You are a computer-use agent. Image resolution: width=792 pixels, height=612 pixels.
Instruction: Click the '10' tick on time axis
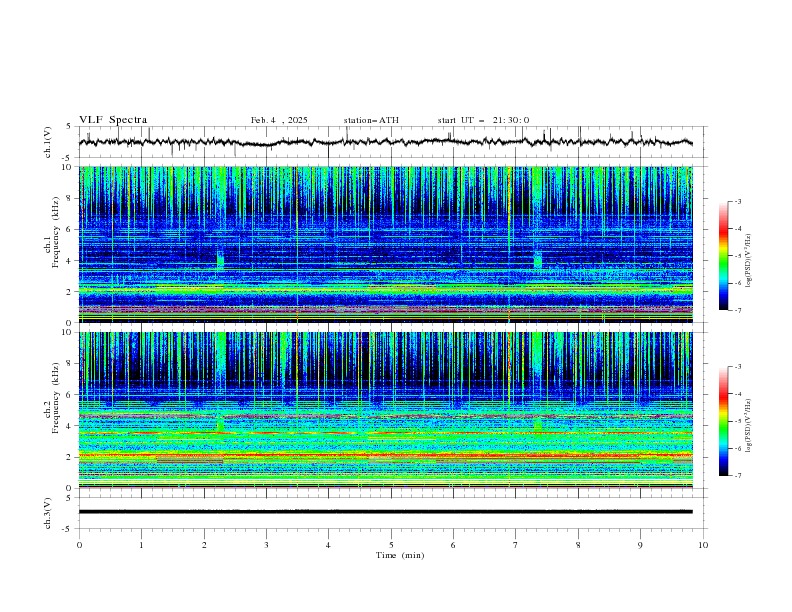tap(703, 545)
